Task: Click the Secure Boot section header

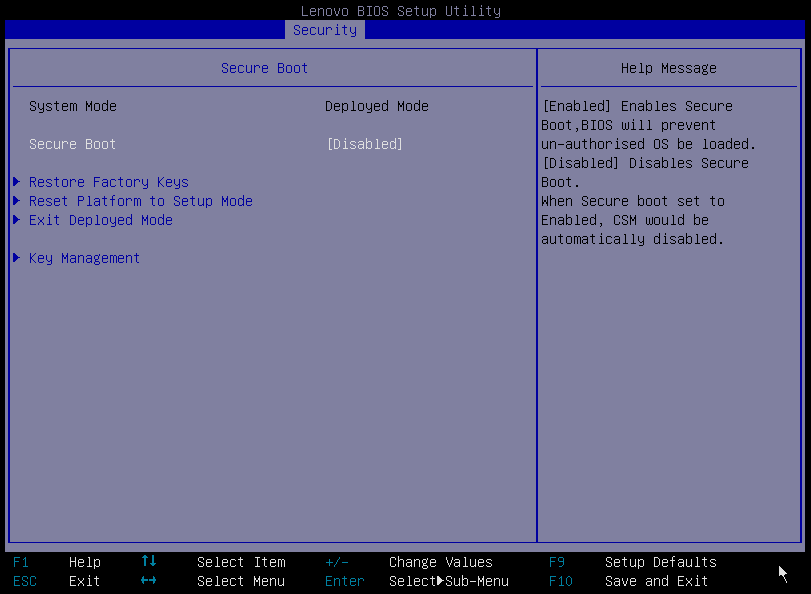Action: pos(264,68)
